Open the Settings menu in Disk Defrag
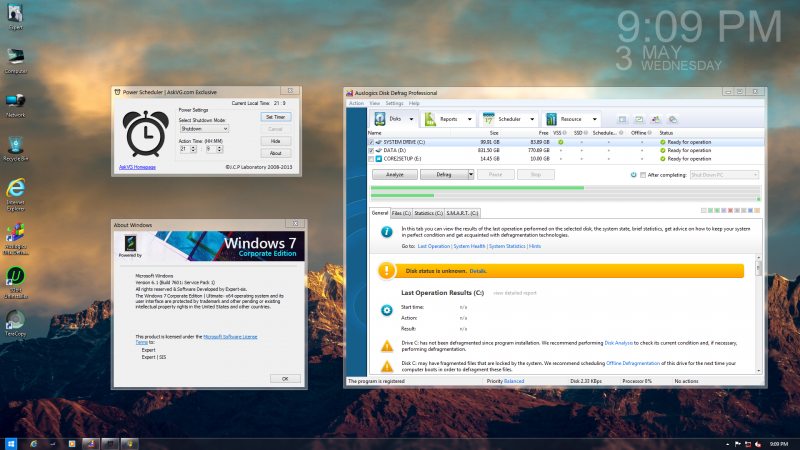The height and width of the screenshot is (450, 800). [x=394, y=103]
